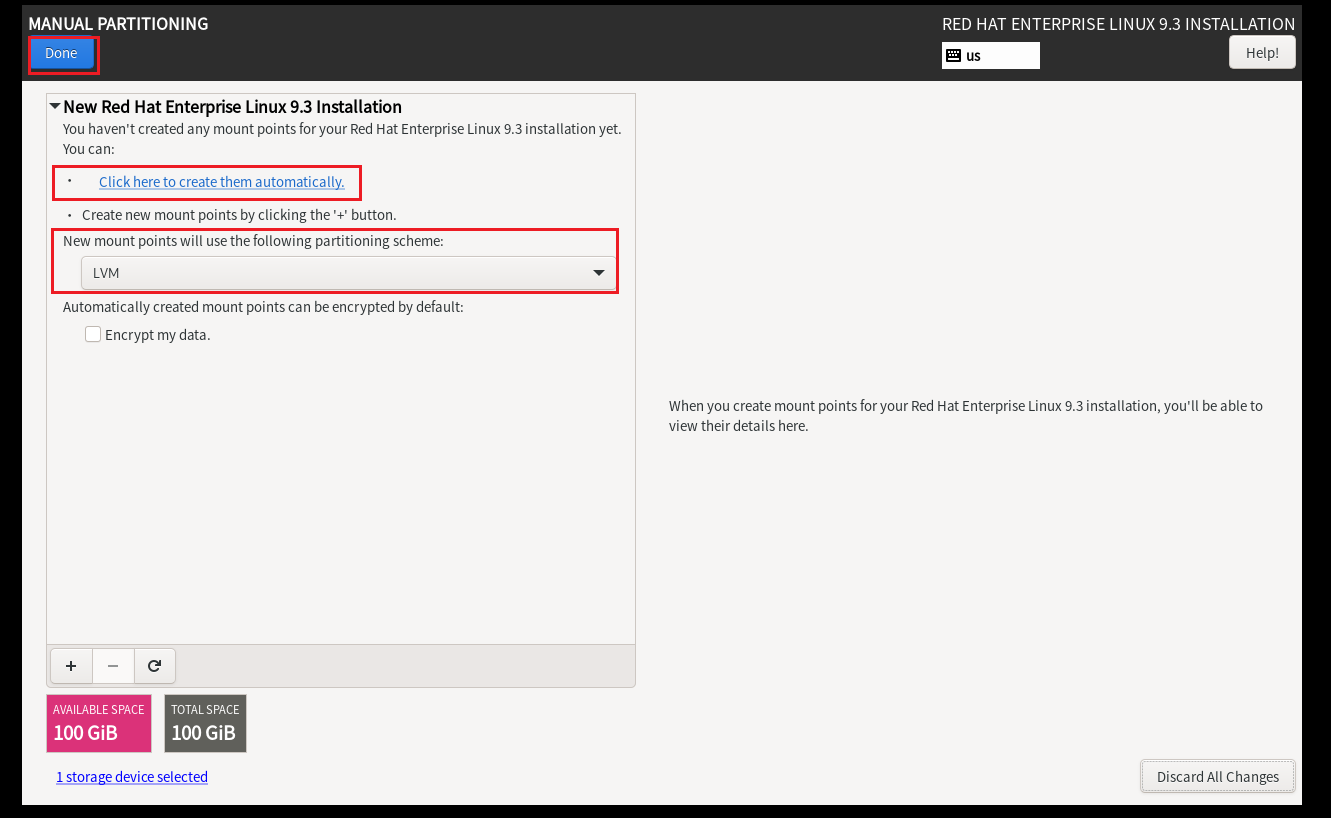Image resolution: width=1331 pixels, height=818 pixels.
Task: Click the Done button
Action: point(61,54)
